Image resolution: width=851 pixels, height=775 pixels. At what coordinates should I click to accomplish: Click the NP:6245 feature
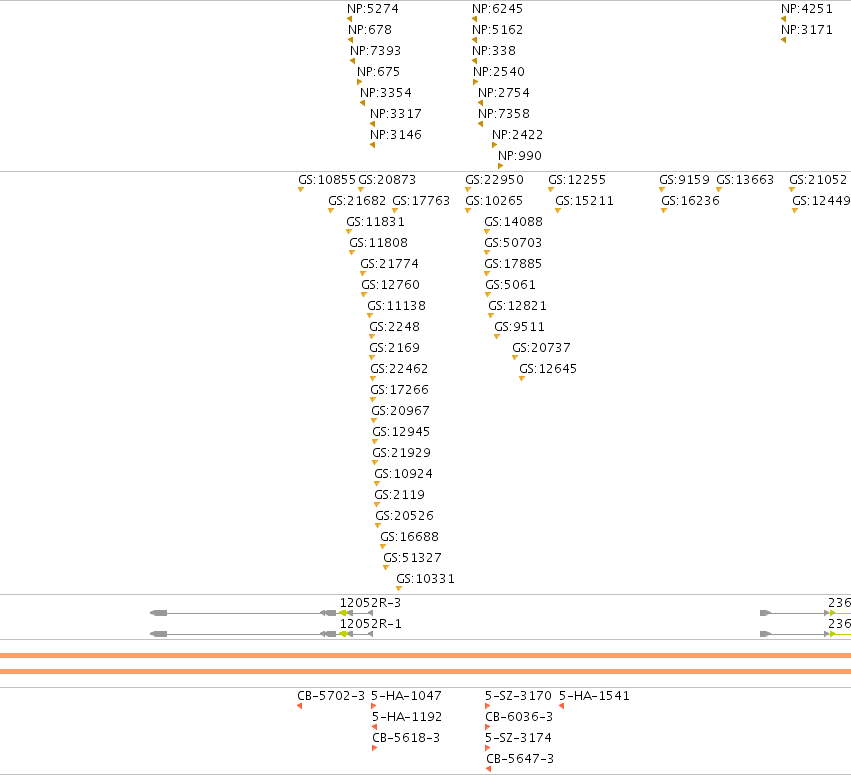point(498,9)
